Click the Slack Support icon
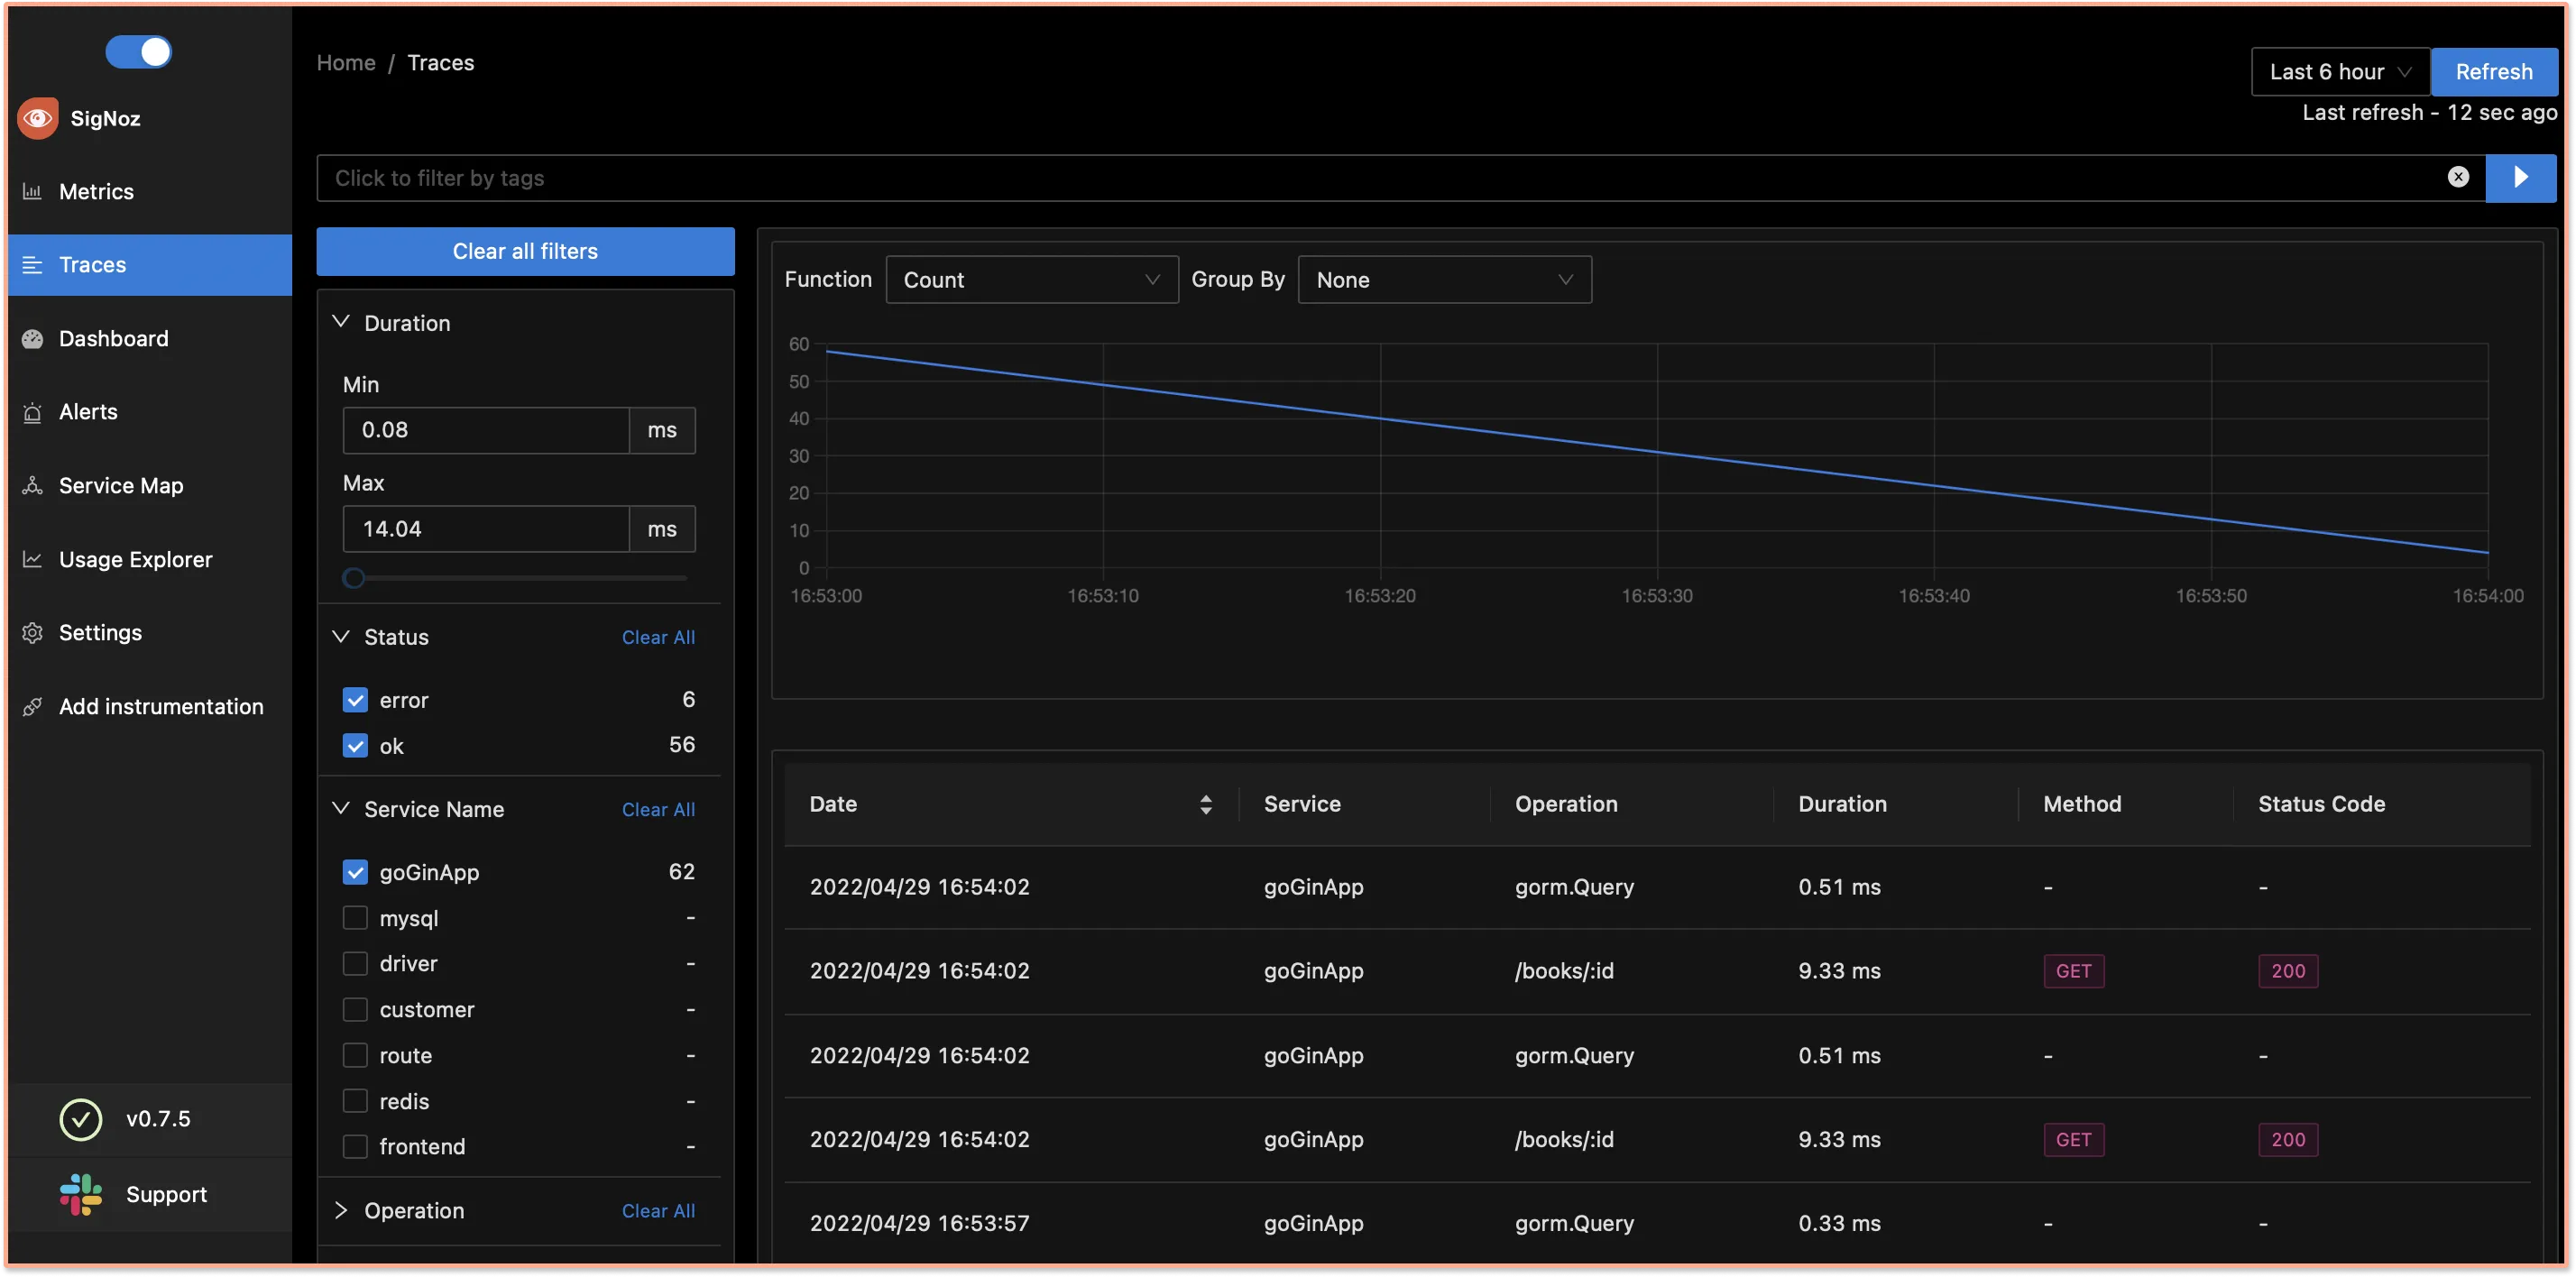Viewport: 2576px width, 1277px height. (80, 1195)
